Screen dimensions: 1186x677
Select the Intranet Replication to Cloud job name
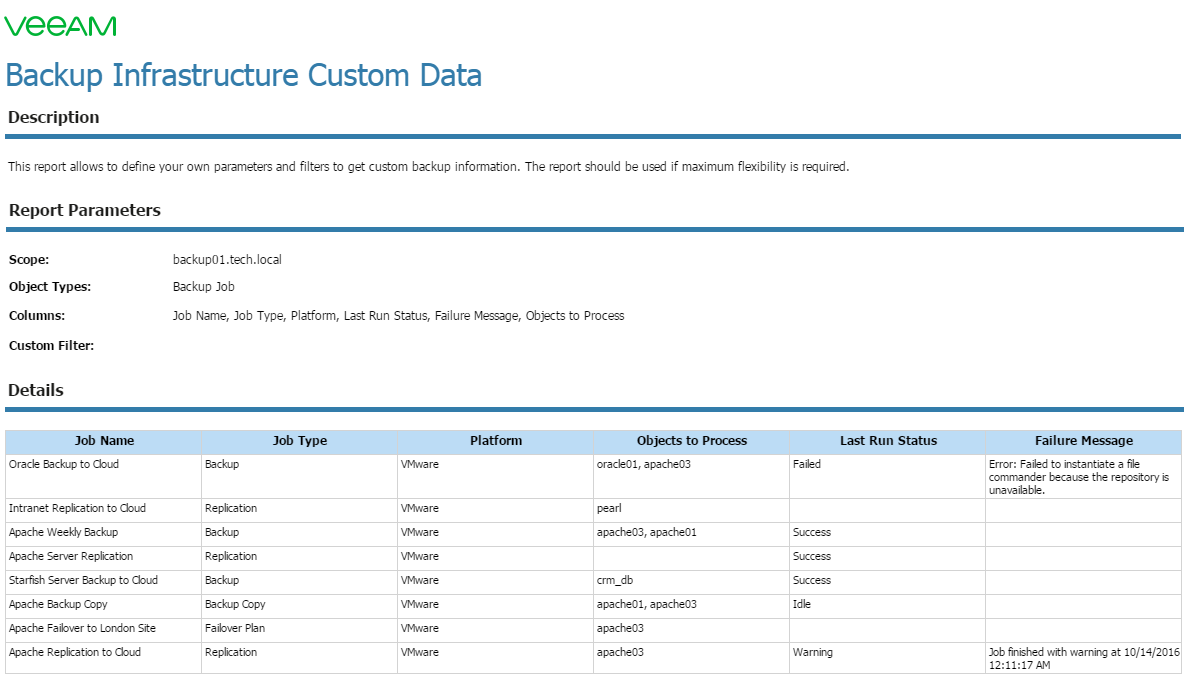[x=77, y=508]
